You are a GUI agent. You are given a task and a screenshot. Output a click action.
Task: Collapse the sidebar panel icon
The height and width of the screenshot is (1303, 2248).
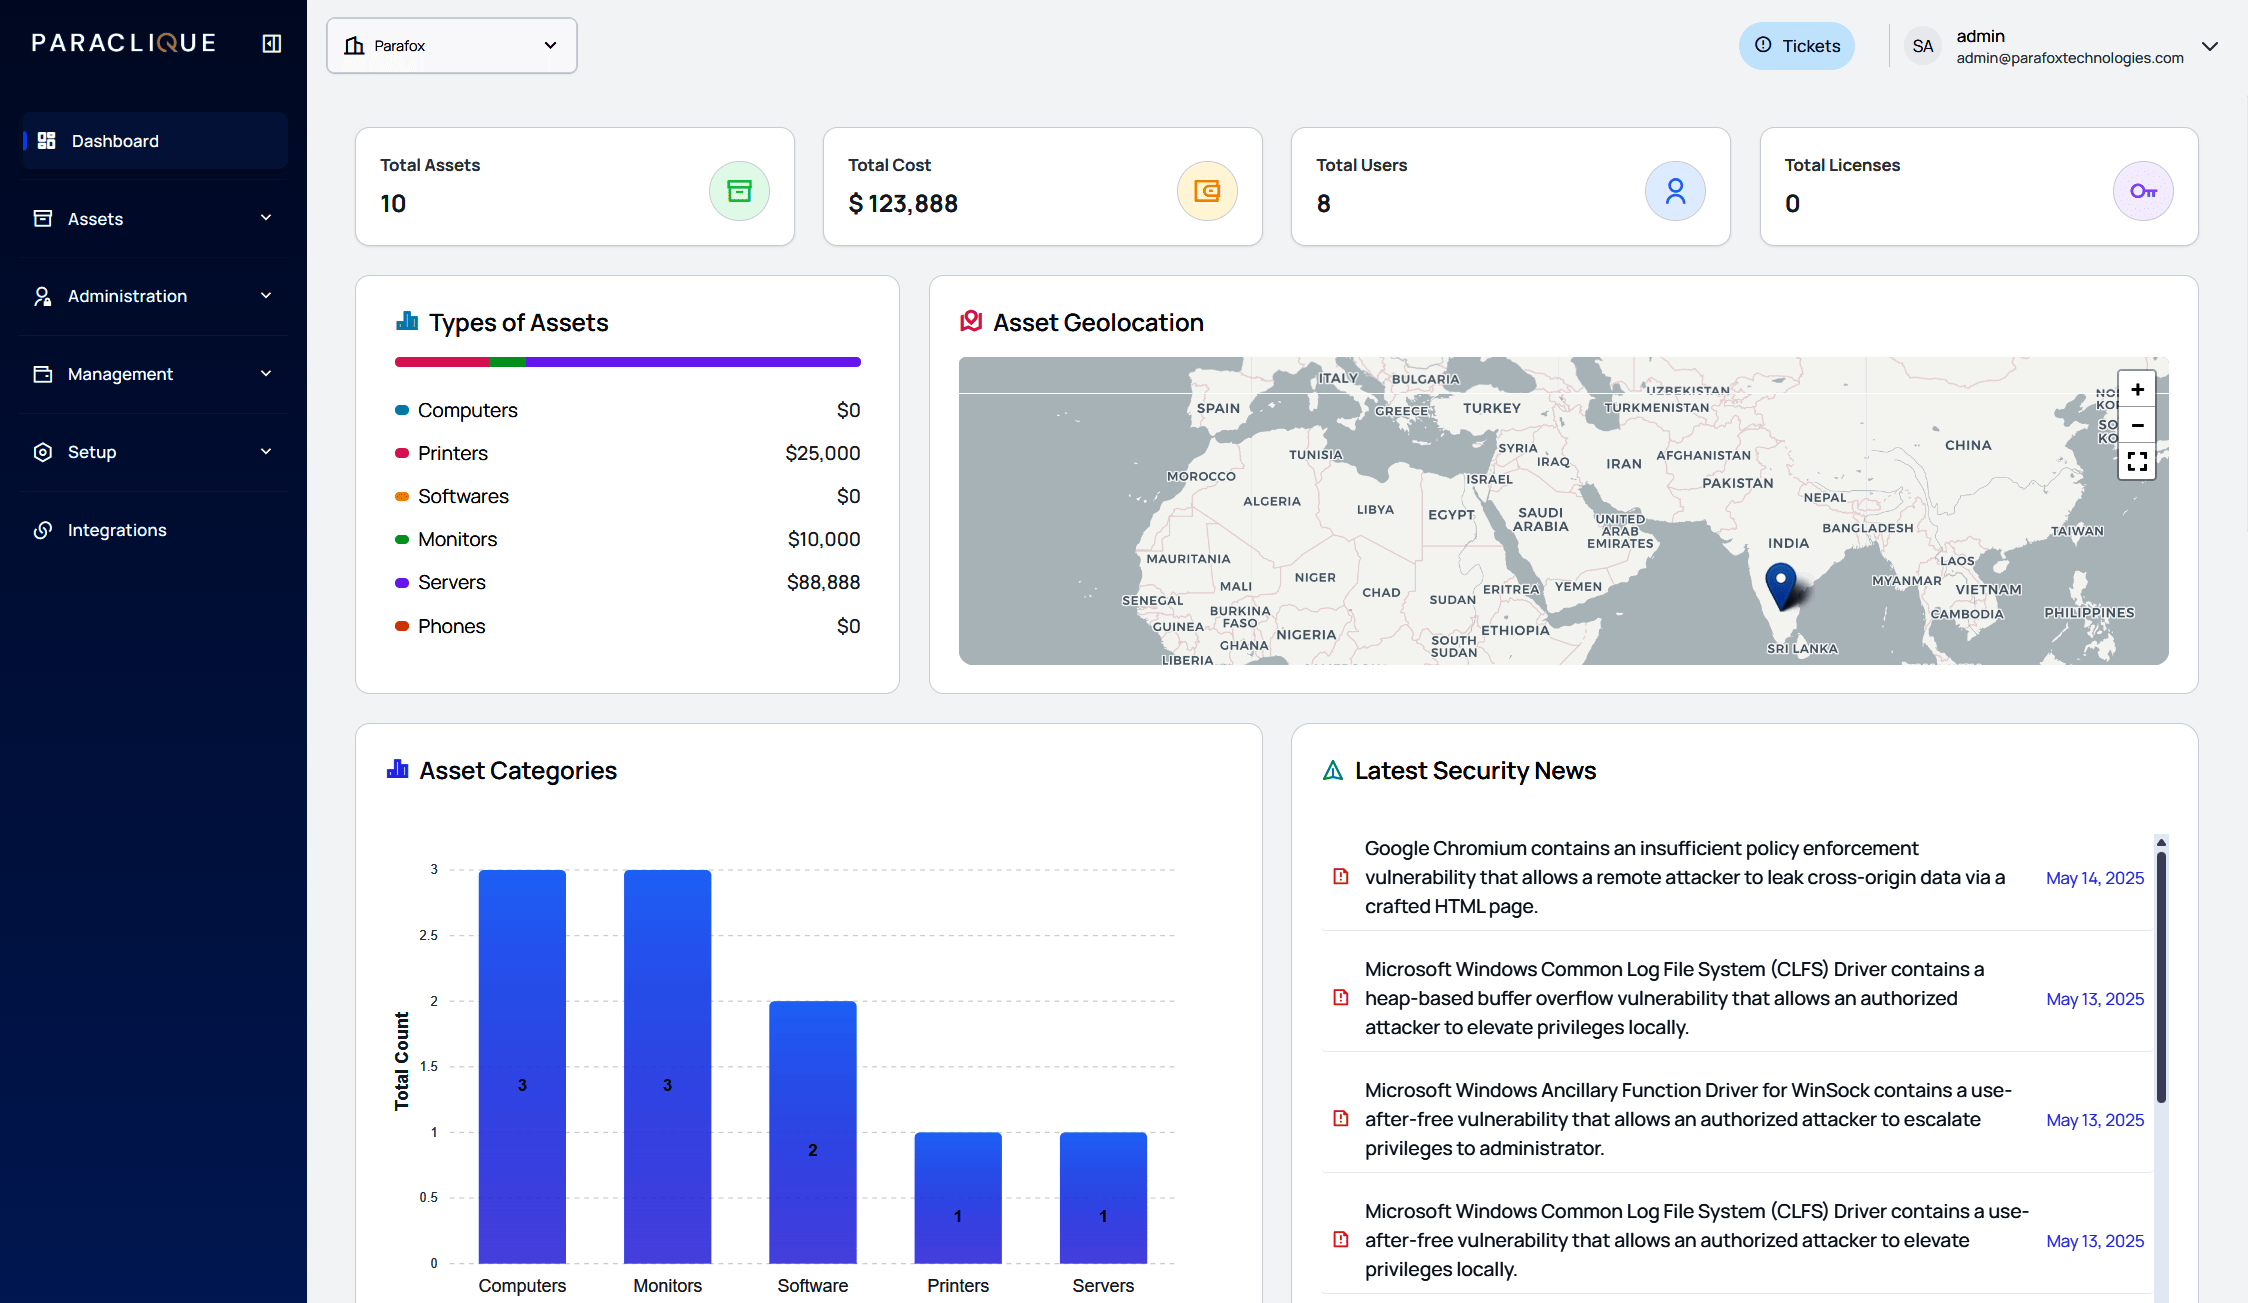tap(271, 43)
